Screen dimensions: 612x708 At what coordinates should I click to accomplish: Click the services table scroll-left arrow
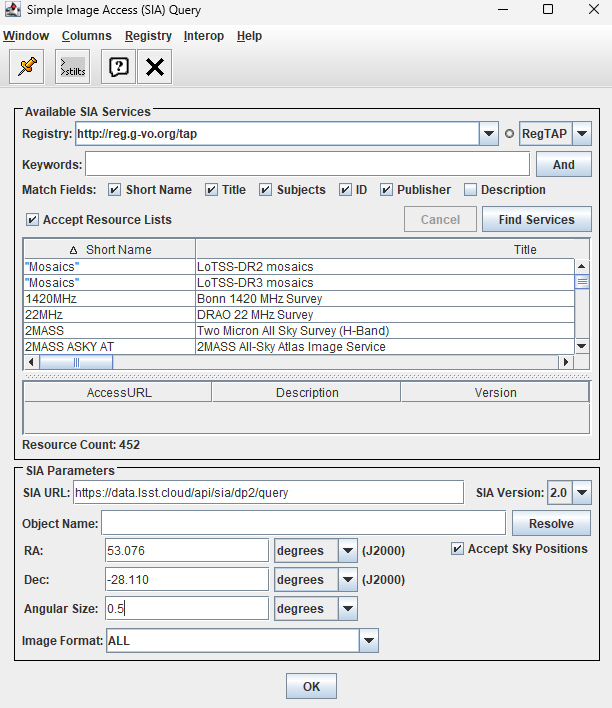pyautogui.click(x=31, y=362)
